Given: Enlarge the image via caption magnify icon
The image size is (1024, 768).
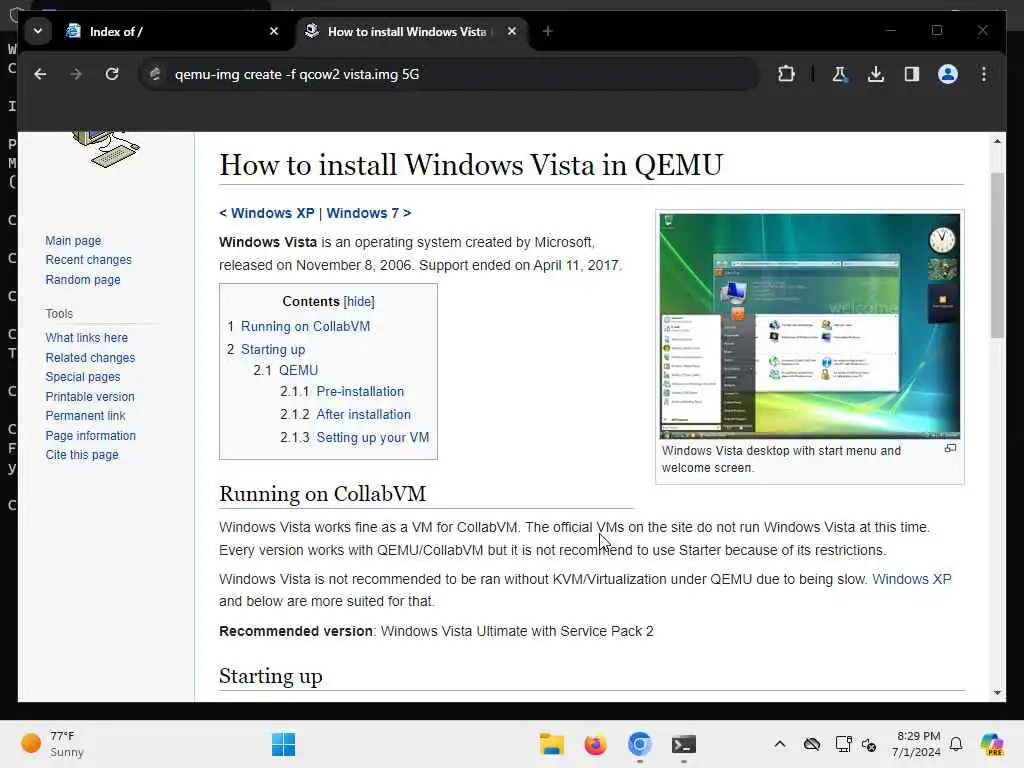Looking at the screenshot, I should [x=951, y=448].
